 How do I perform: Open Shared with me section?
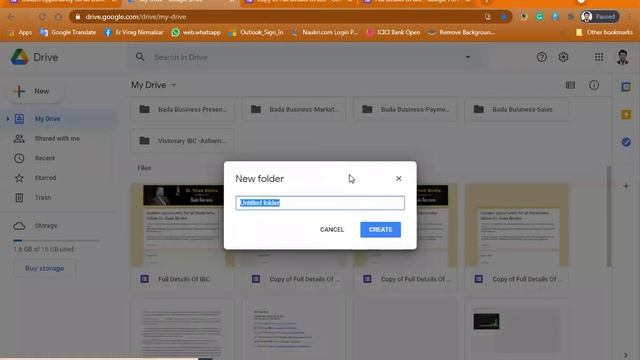(57, 138)
